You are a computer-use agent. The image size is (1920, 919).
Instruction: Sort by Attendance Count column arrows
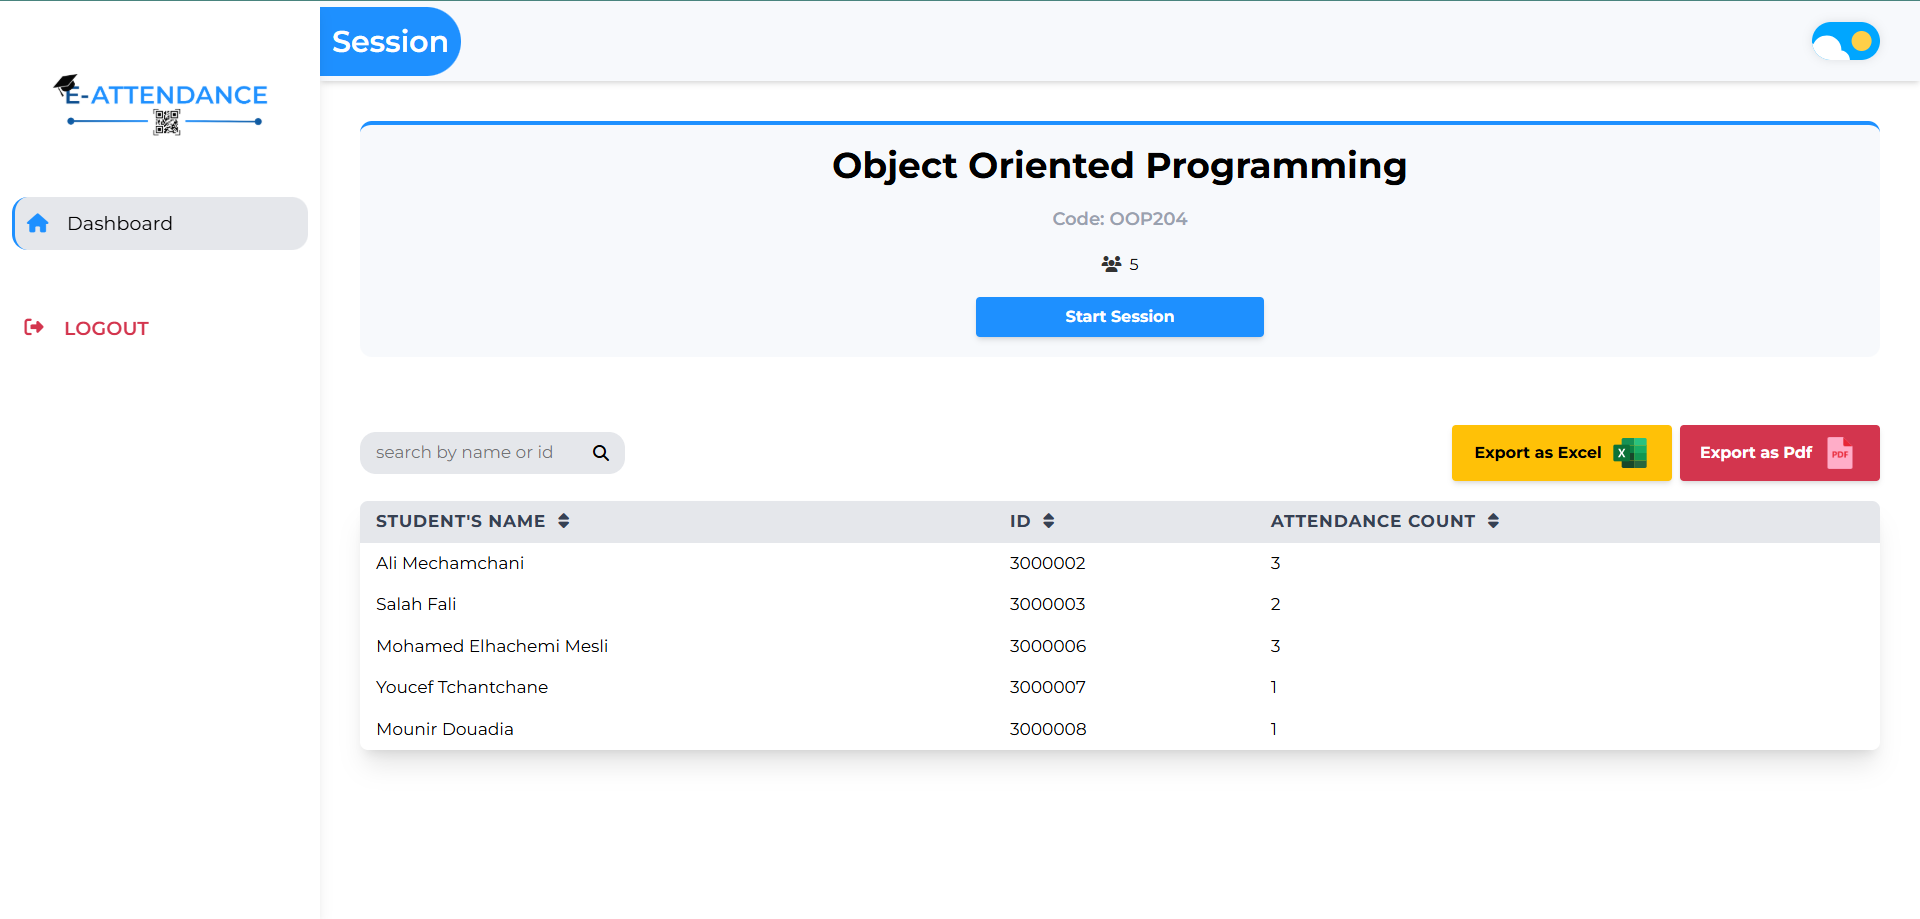[1493, 521]
